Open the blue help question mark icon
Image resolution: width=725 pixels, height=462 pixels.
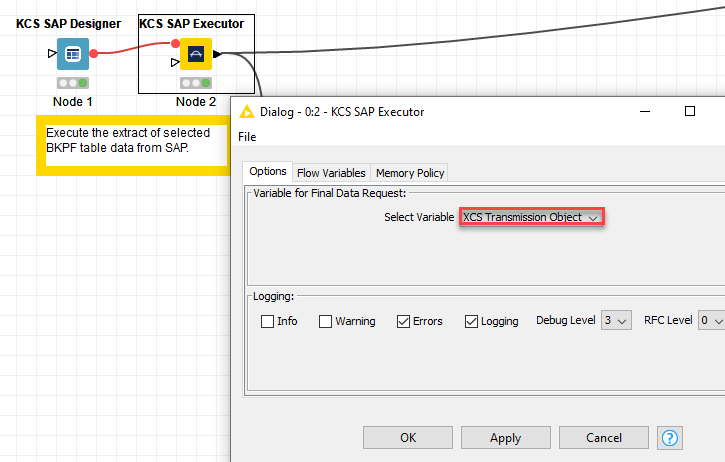pyautogui.click(x=670, y=437)
